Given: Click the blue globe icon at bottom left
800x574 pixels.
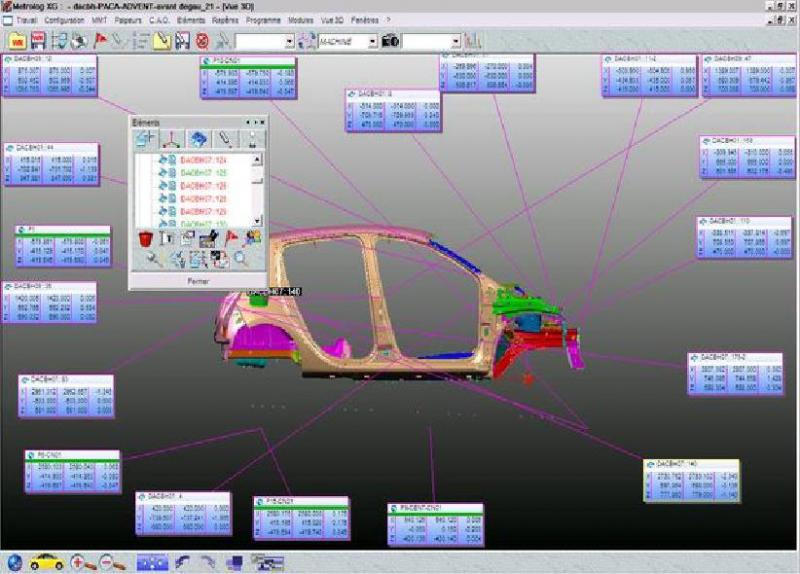Looking at the screenshot, I should [14, 561].
